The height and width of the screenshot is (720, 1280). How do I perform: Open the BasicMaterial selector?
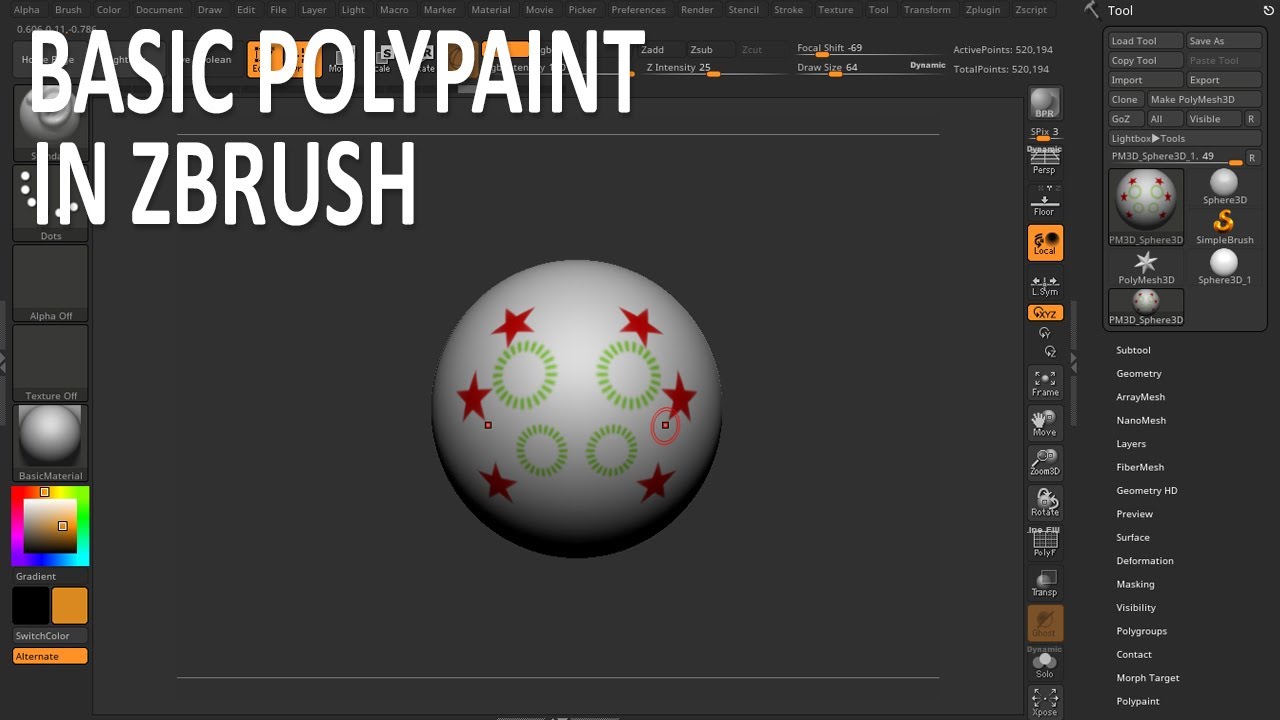(51, 443)
